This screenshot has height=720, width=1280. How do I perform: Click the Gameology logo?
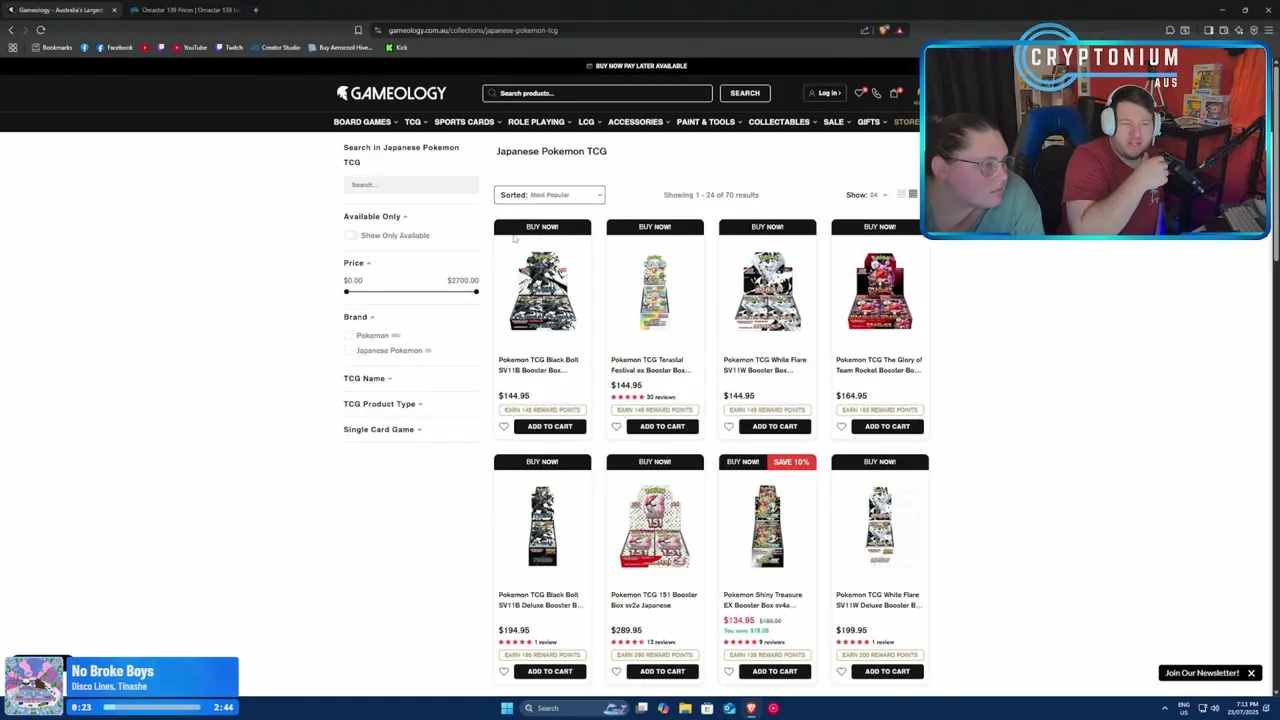pos(391,93)
